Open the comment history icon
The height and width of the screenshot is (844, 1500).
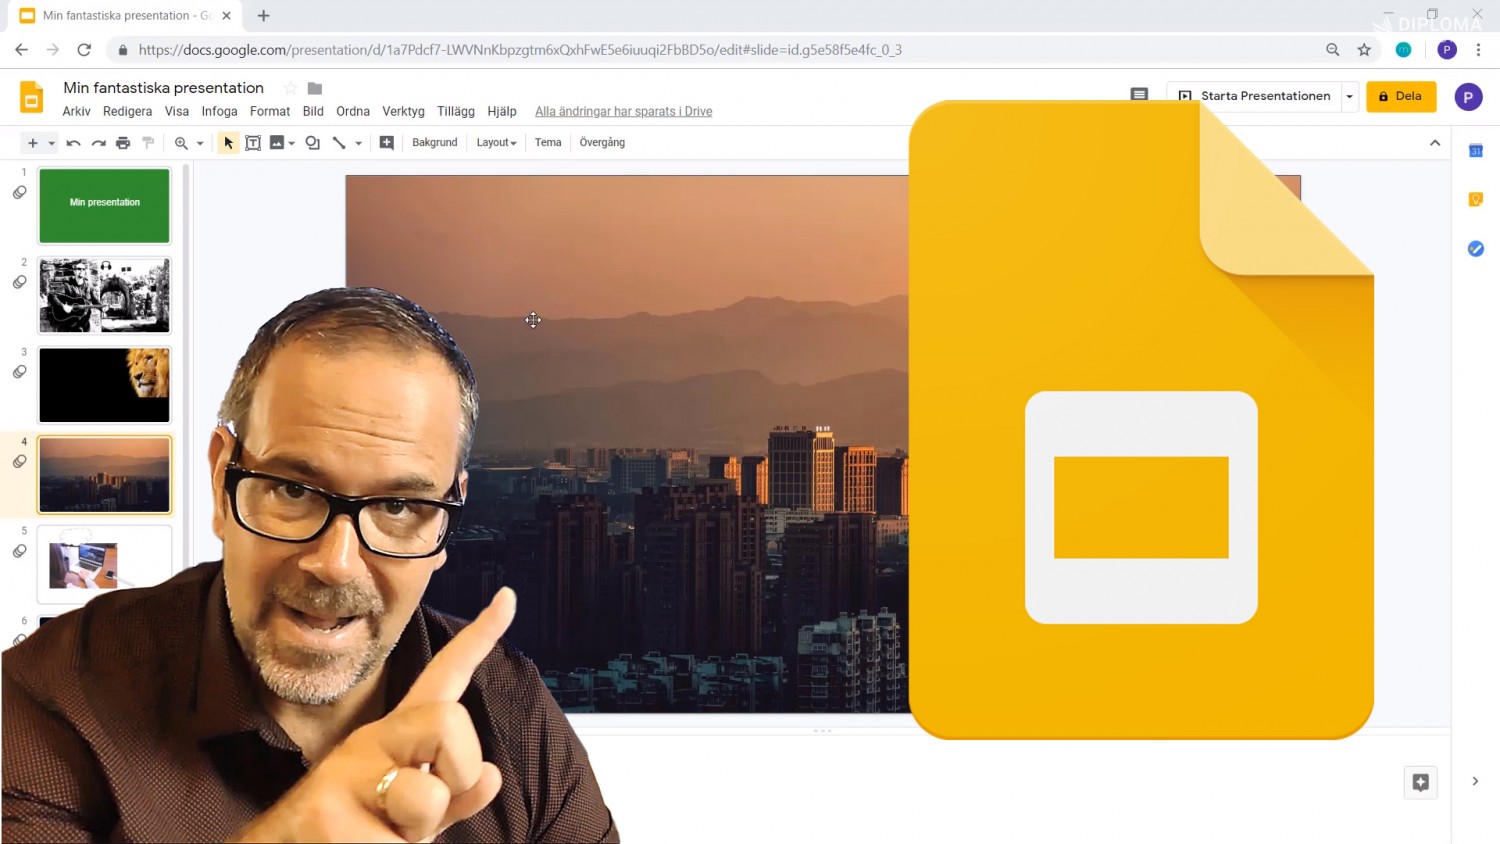1139,95
